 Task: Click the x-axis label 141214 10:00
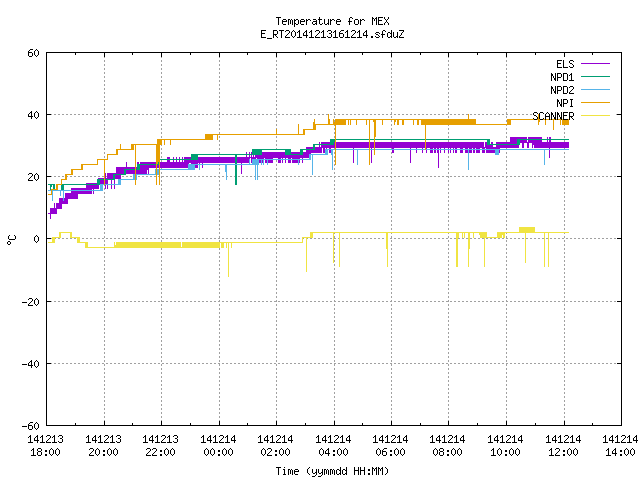(506, 446)
